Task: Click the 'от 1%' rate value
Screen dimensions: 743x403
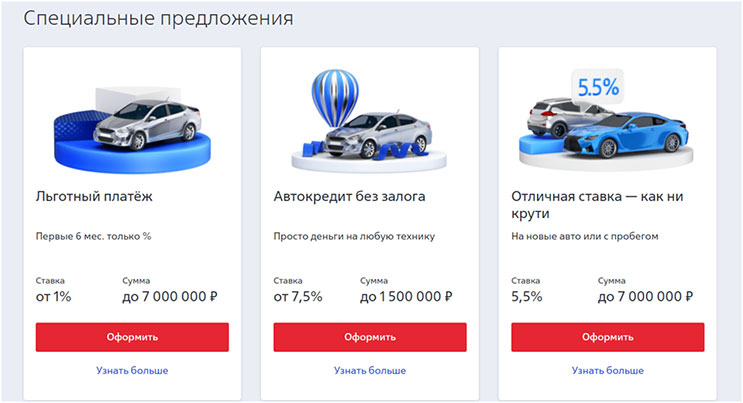Action: (x=54, y=297)
